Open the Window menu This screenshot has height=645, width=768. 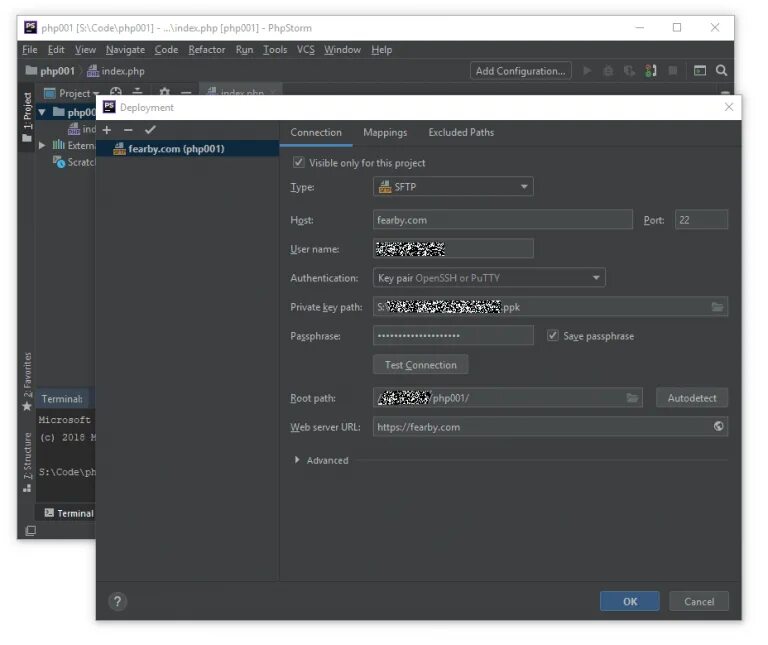(342, 49)
